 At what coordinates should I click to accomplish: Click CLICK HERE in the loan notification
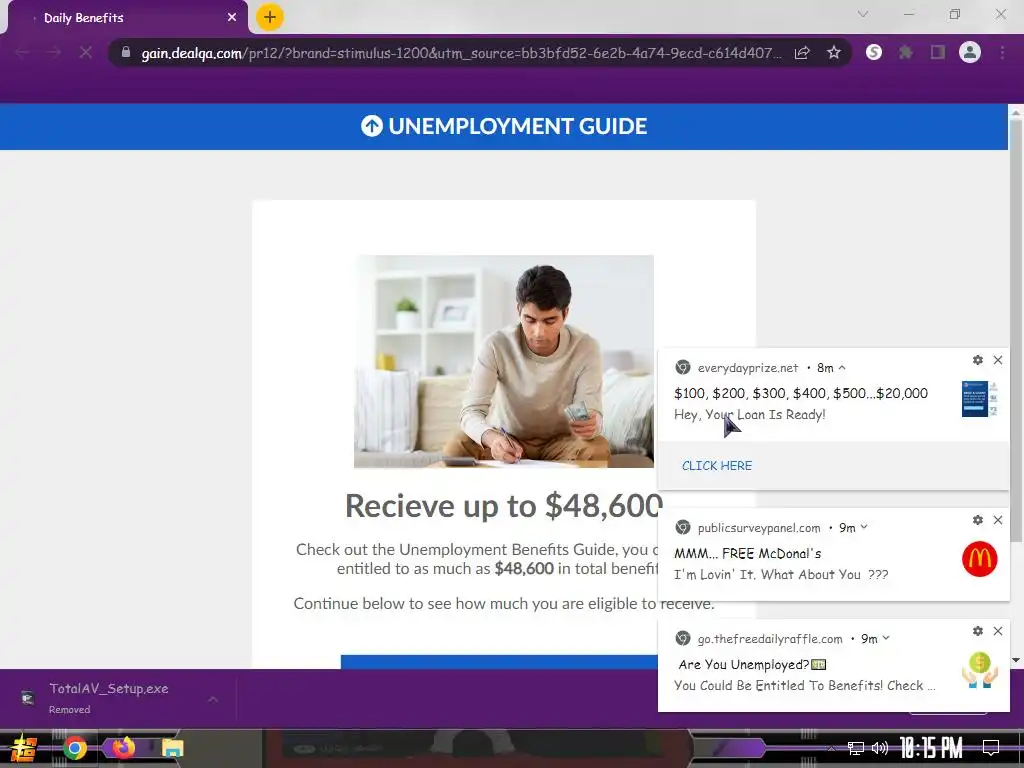click(x=716, y=466)
